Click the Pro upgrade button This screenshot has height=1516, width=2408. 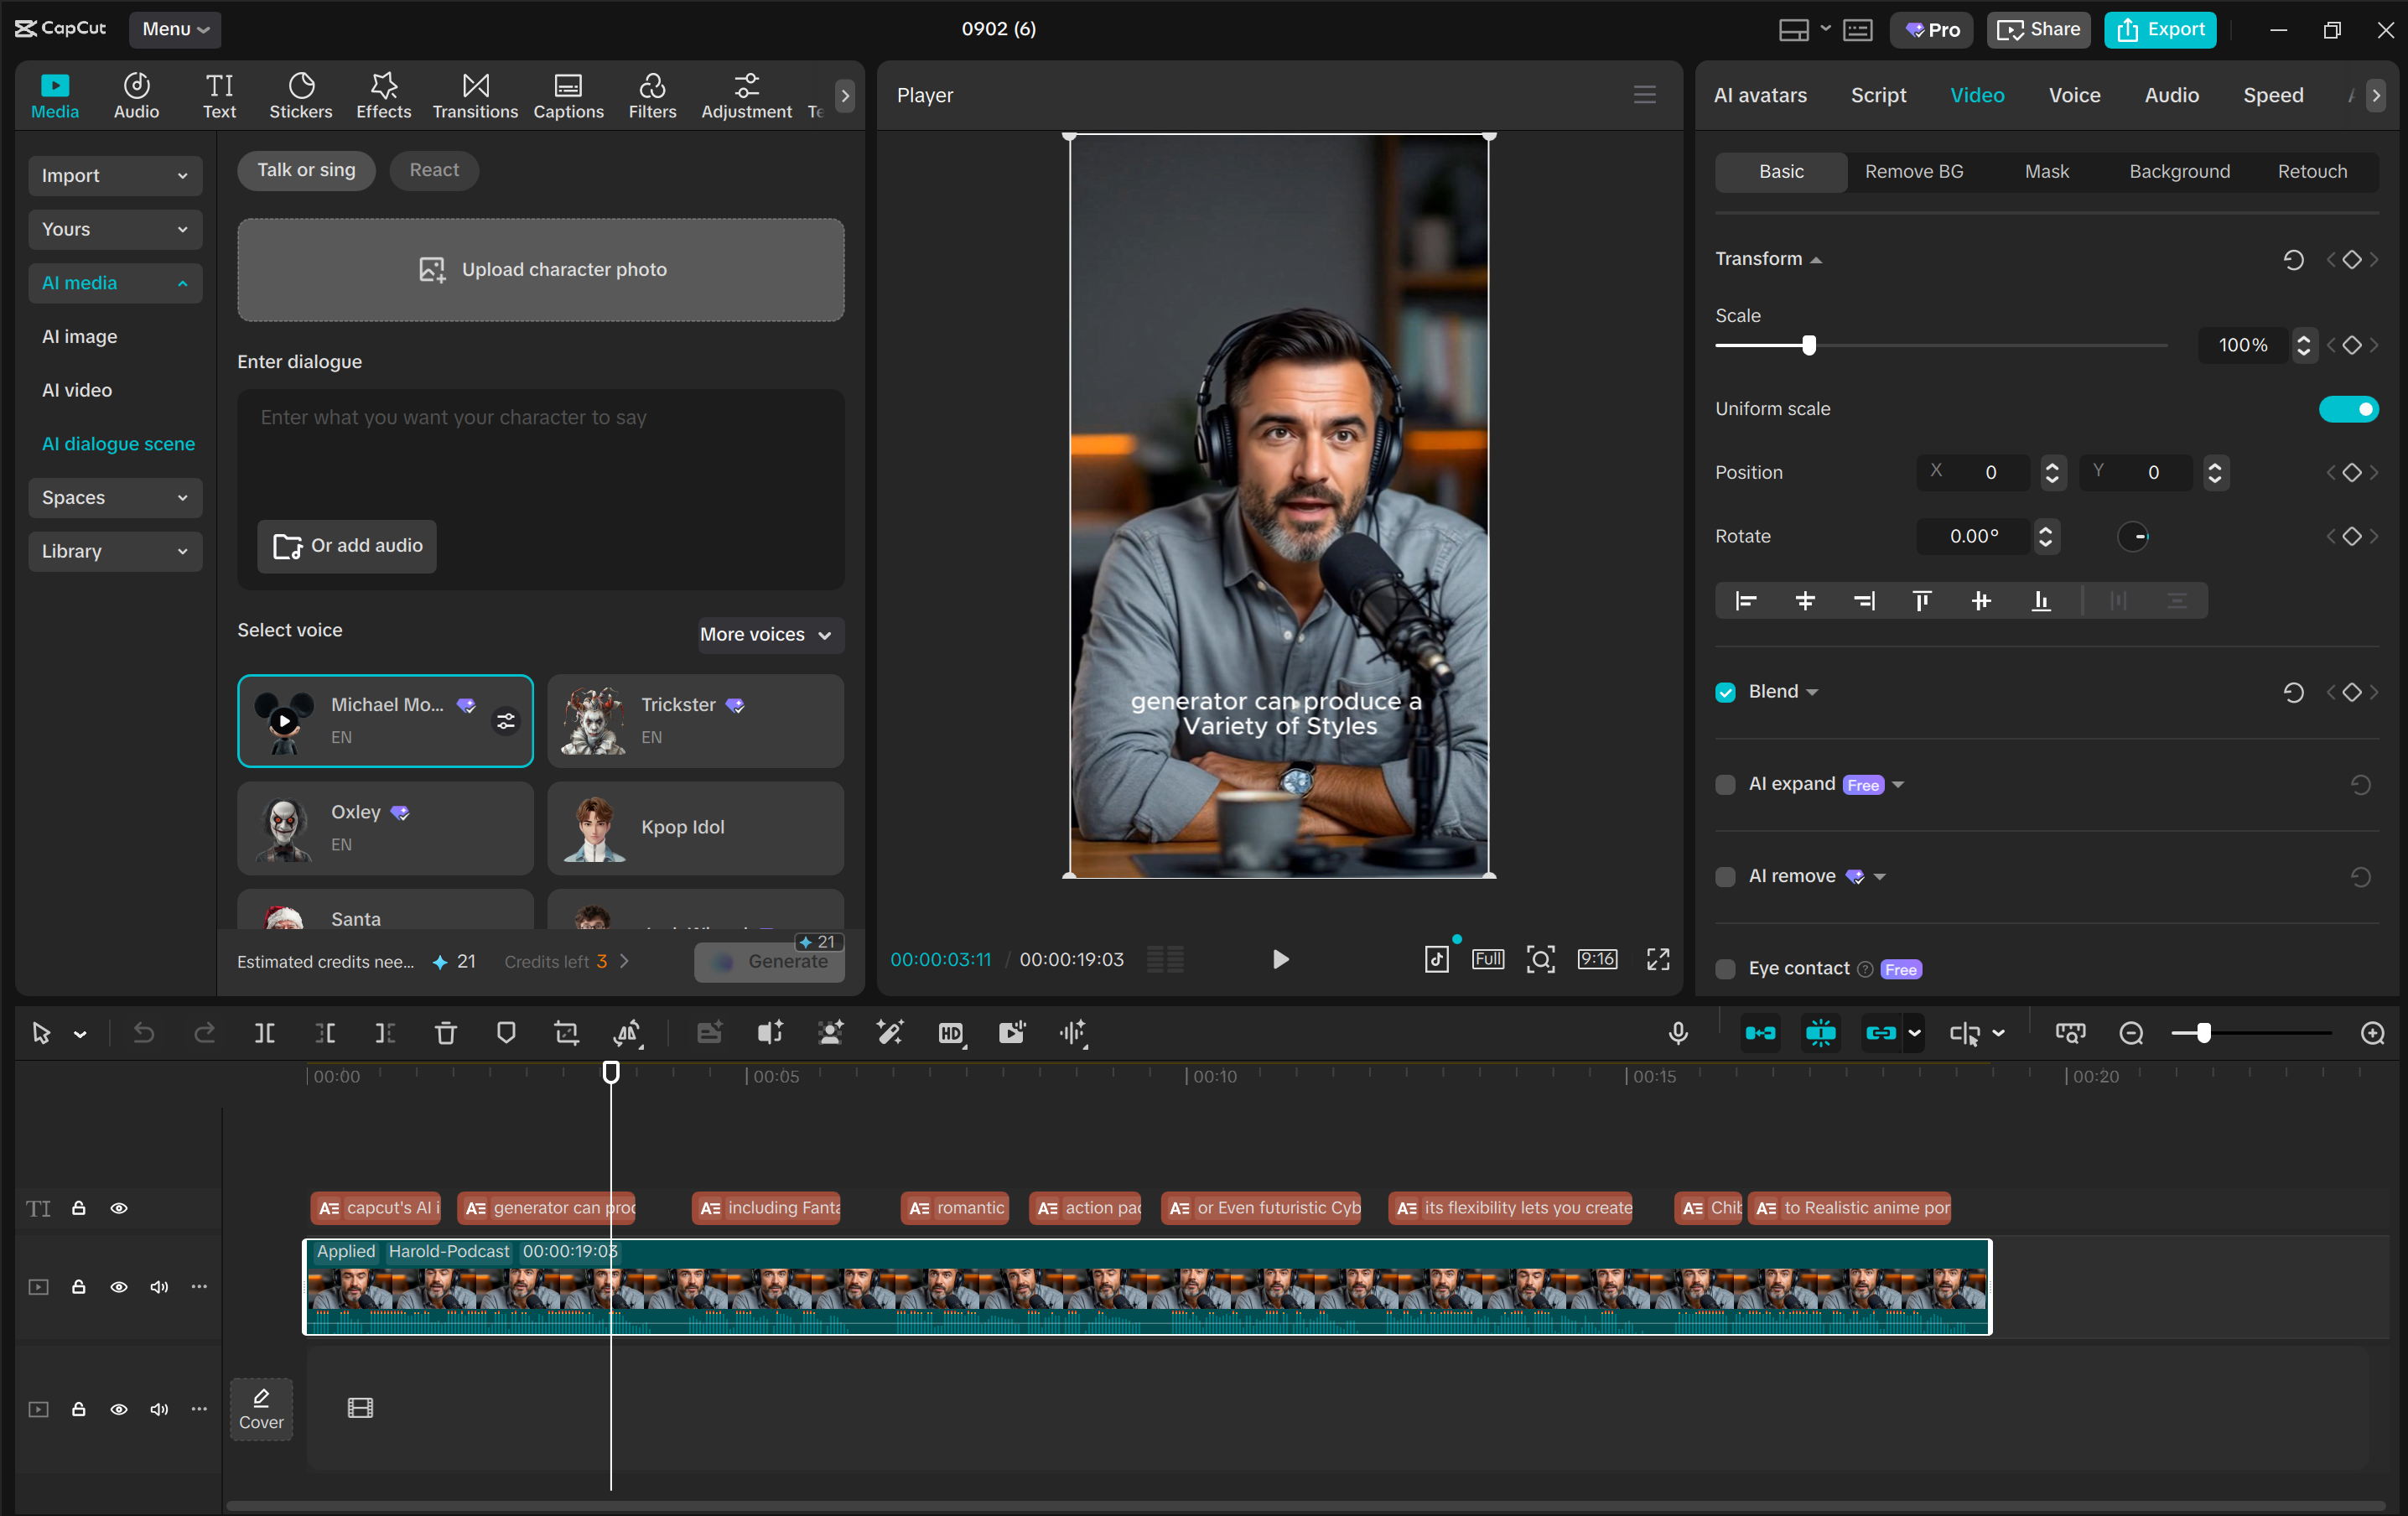[x=1931, y=29]
